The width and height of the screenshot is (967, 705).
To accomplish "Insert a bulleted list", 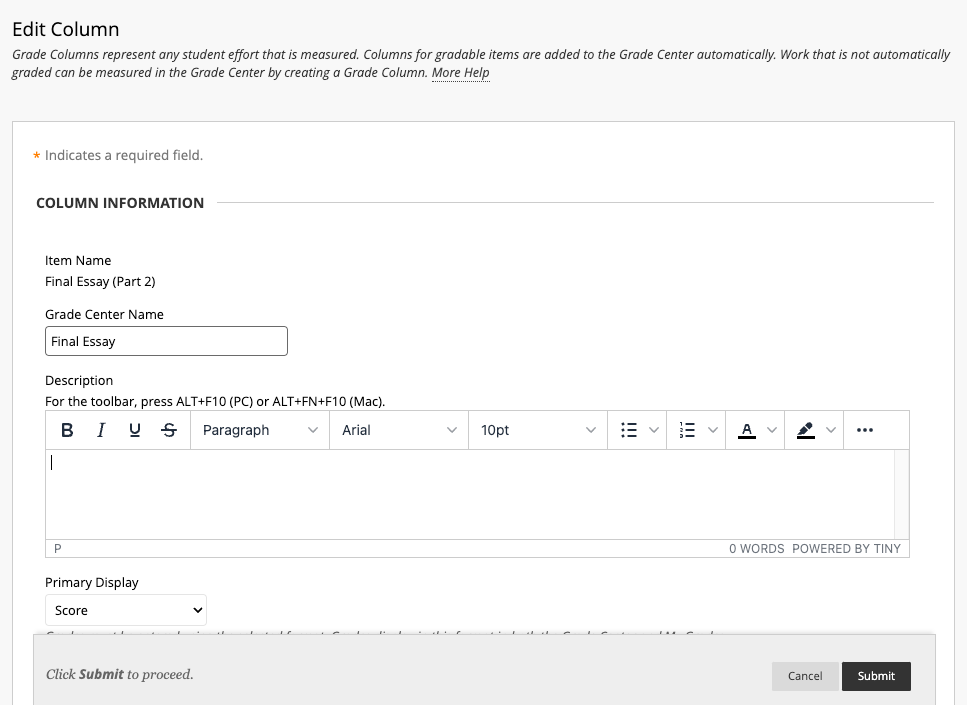I will coord(628,430).
